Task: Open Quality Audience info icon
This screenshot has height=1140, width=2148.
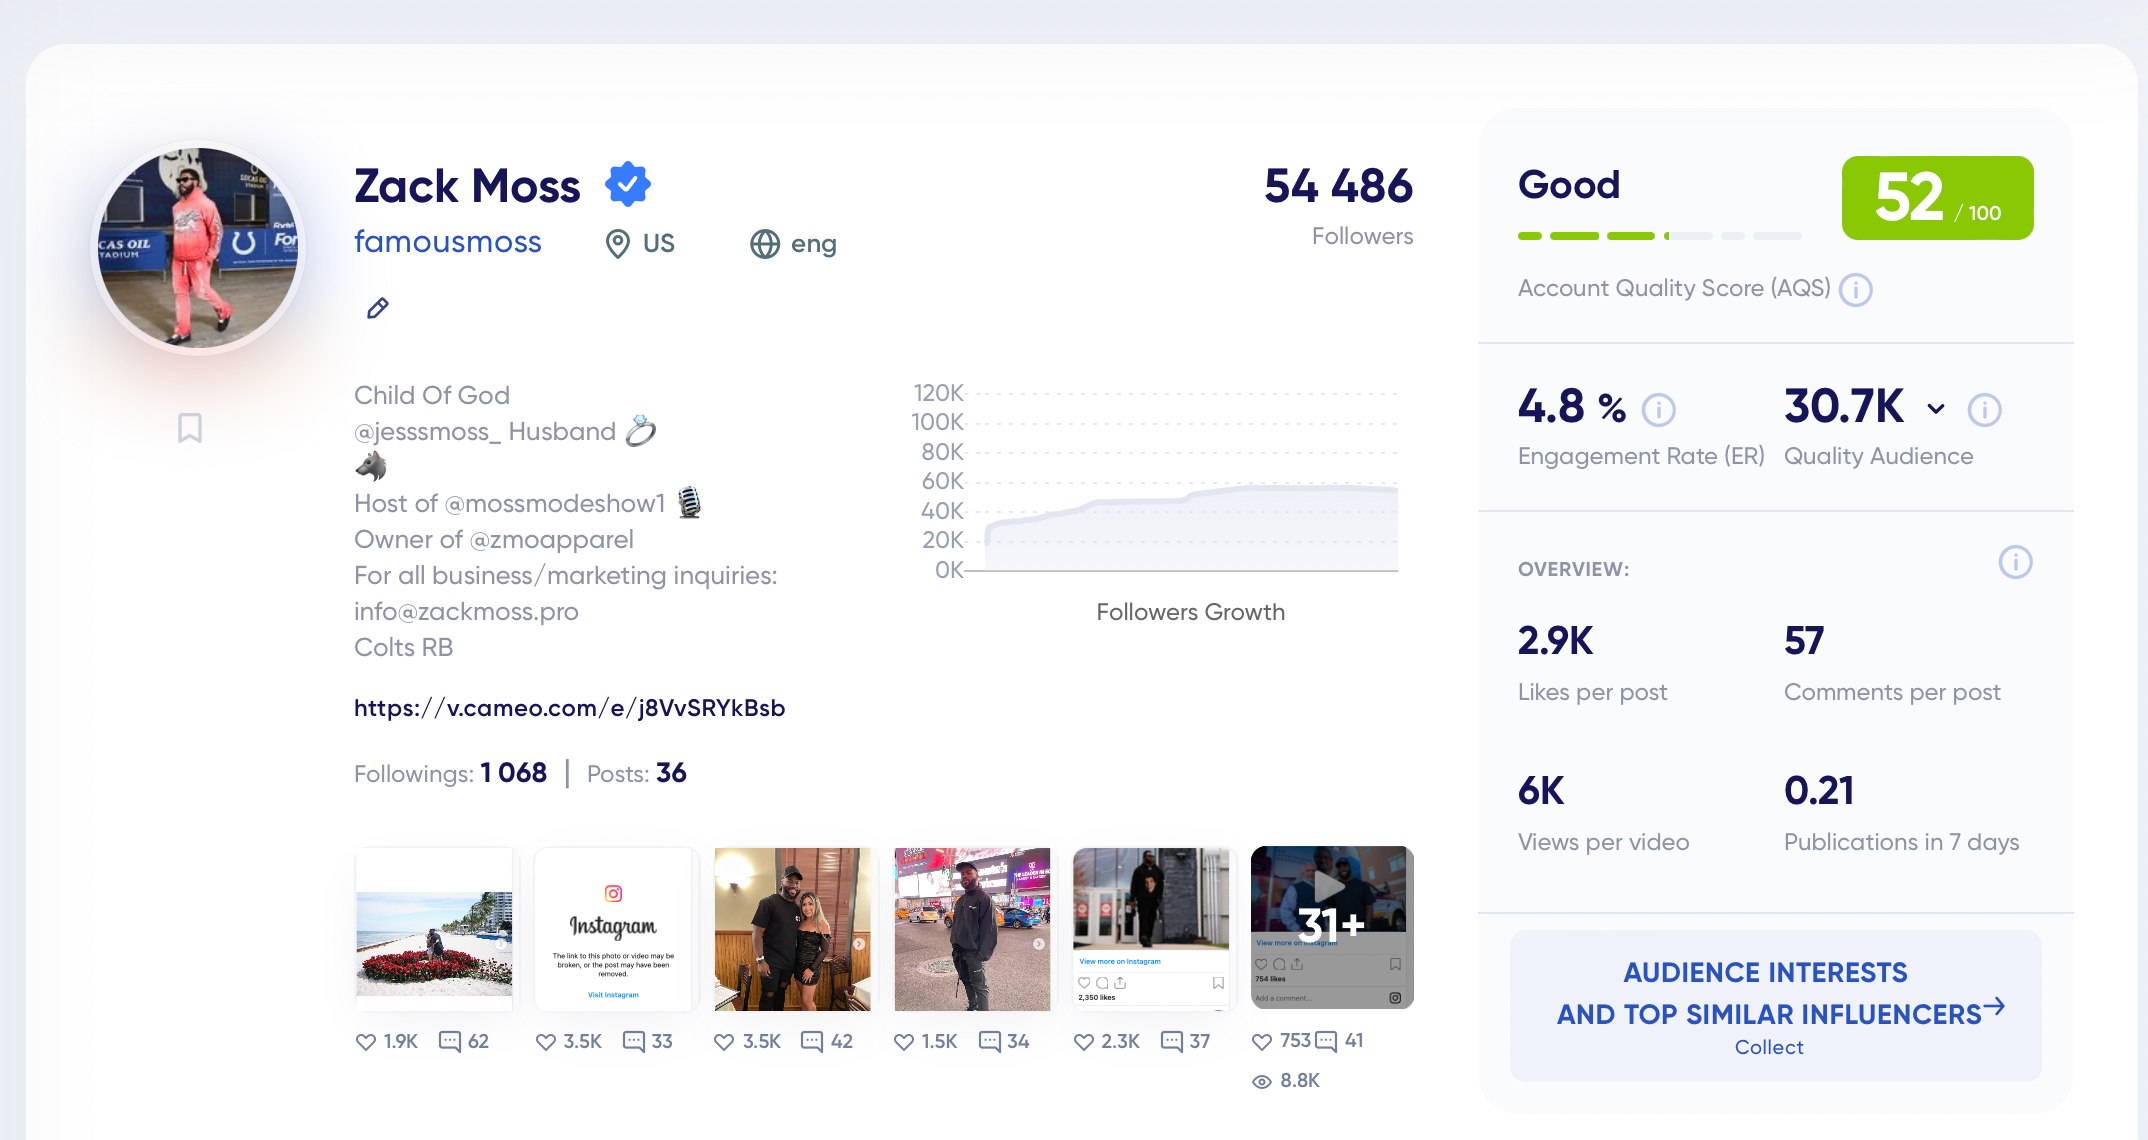Action: click(1984, 409)
